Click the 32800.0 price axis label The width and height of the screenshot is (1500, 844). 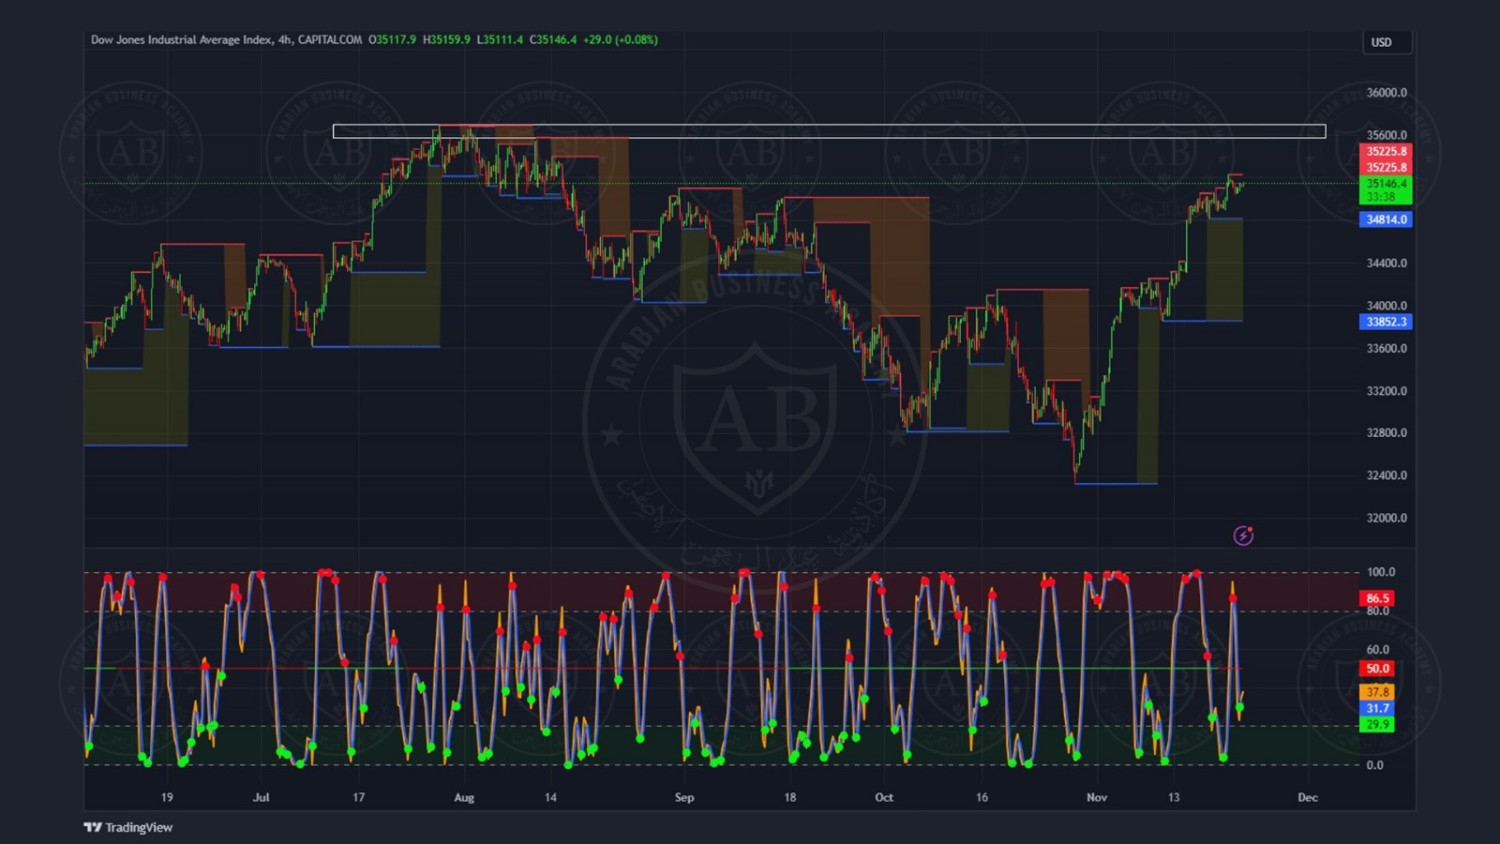tap(1386, 433)
